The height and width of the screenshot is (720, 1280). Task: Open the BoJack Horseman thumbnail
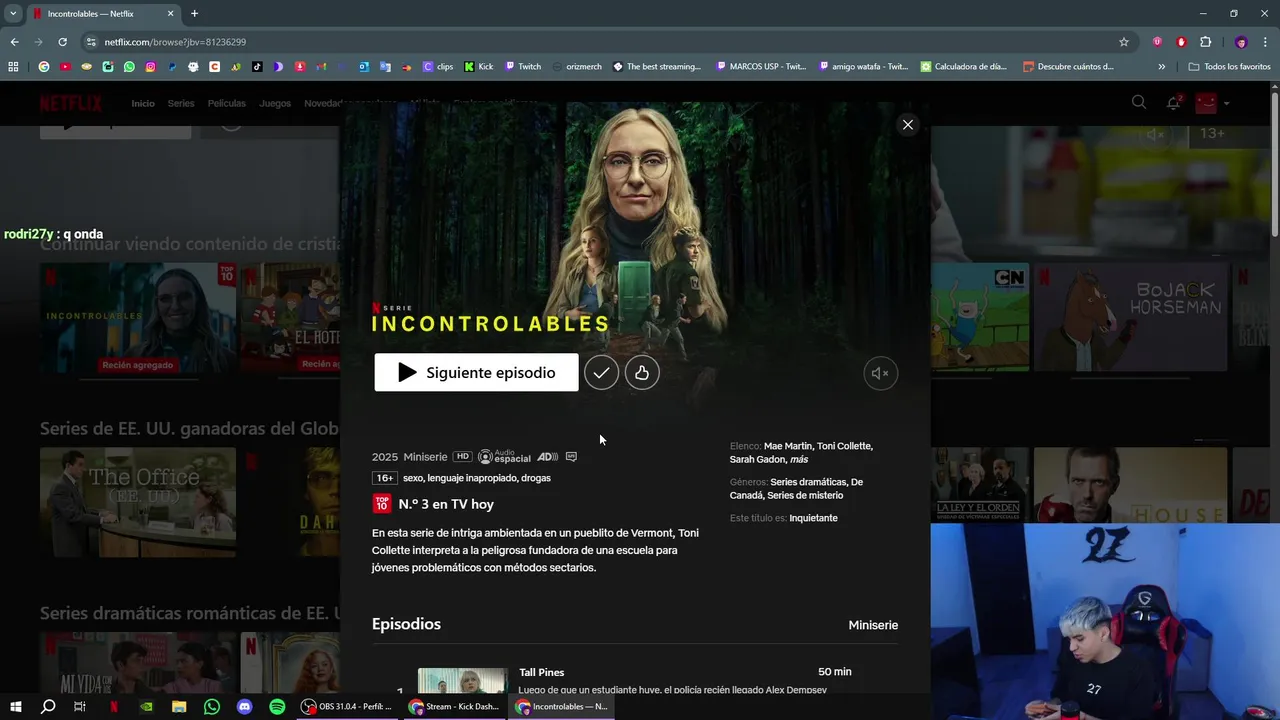coord(1130,317)
